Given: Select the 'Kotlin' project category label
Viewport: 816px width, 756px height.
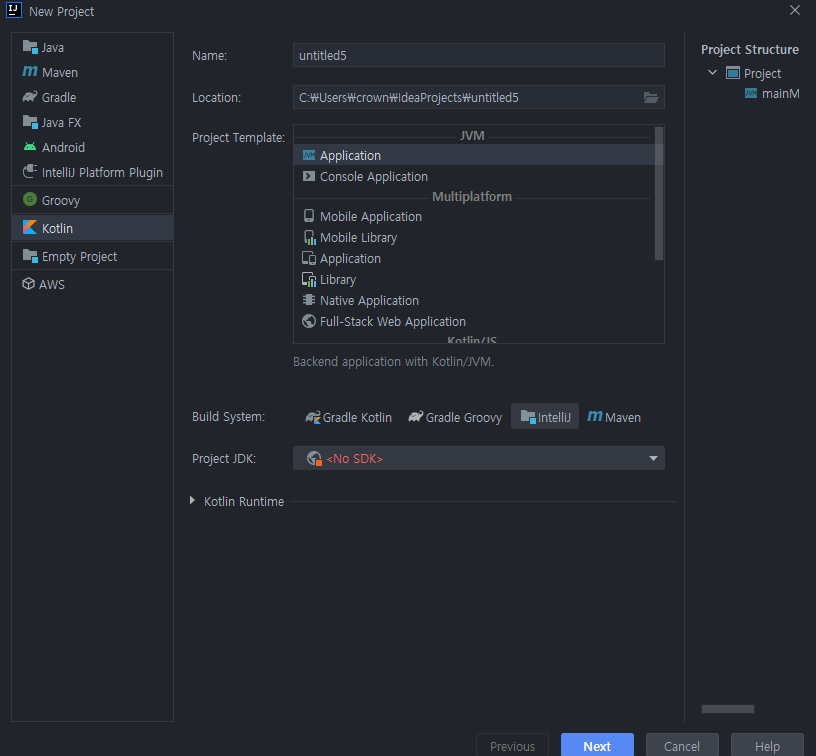Looking at the screenshot, I should tap(57, 228).
